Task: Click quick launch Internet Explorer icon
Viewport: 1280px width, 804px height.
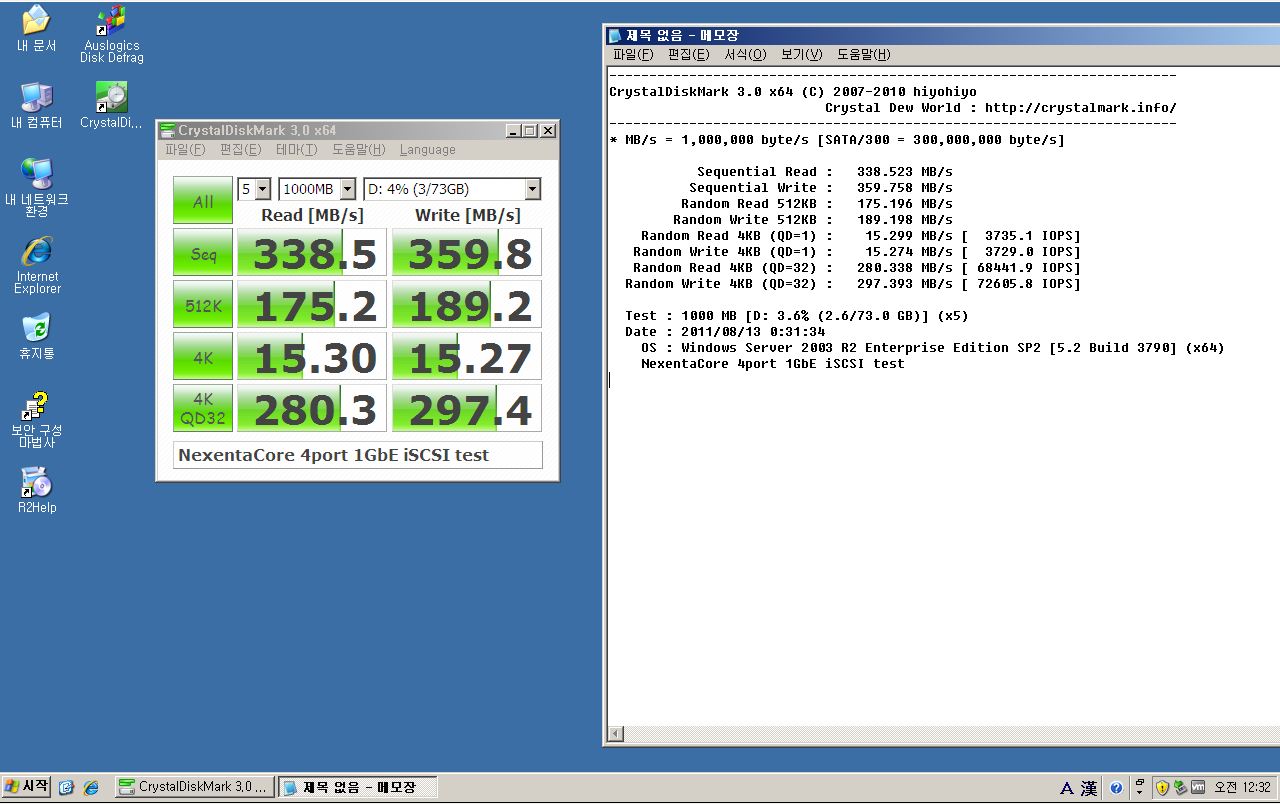Action: (91, 788)
